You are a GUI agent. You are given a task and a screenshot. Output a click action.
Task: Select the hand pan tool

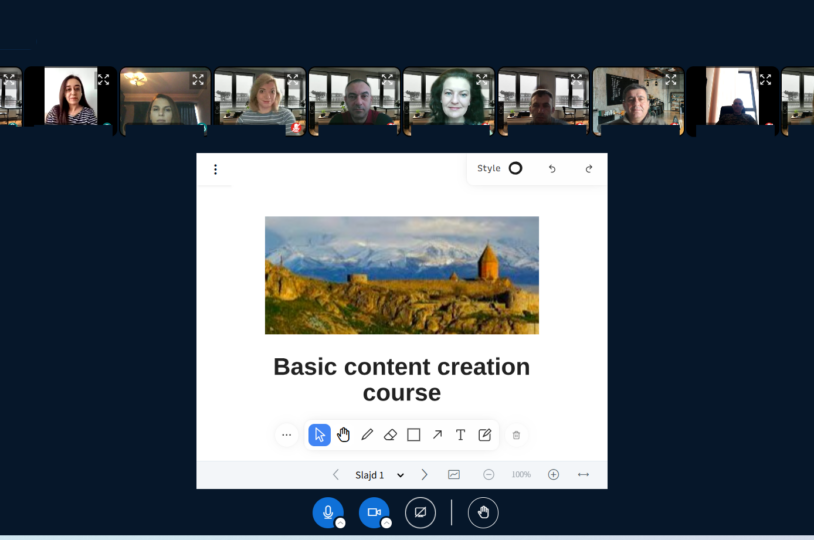click(343, 435)
